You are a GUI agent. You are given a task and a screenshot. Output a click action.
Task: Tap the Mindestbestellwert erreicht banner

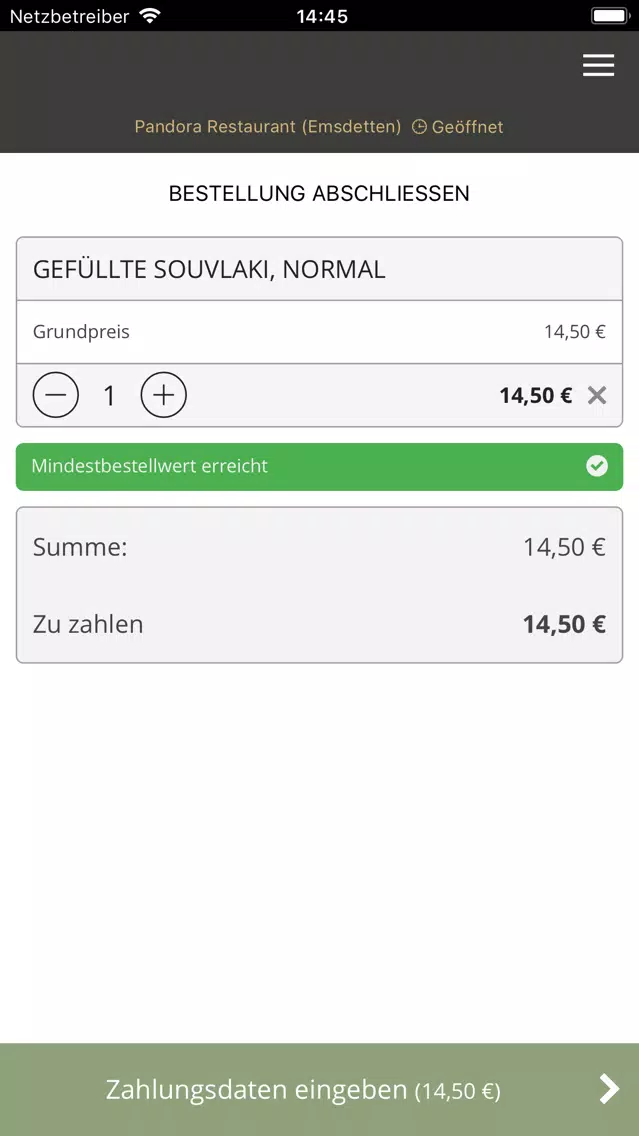320,467
